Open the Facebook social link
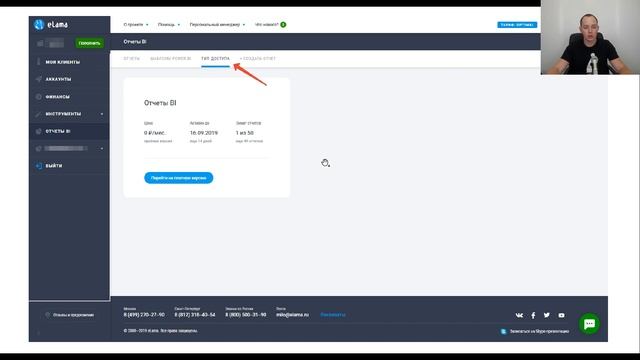640x360 pixels. coord(533,315)
